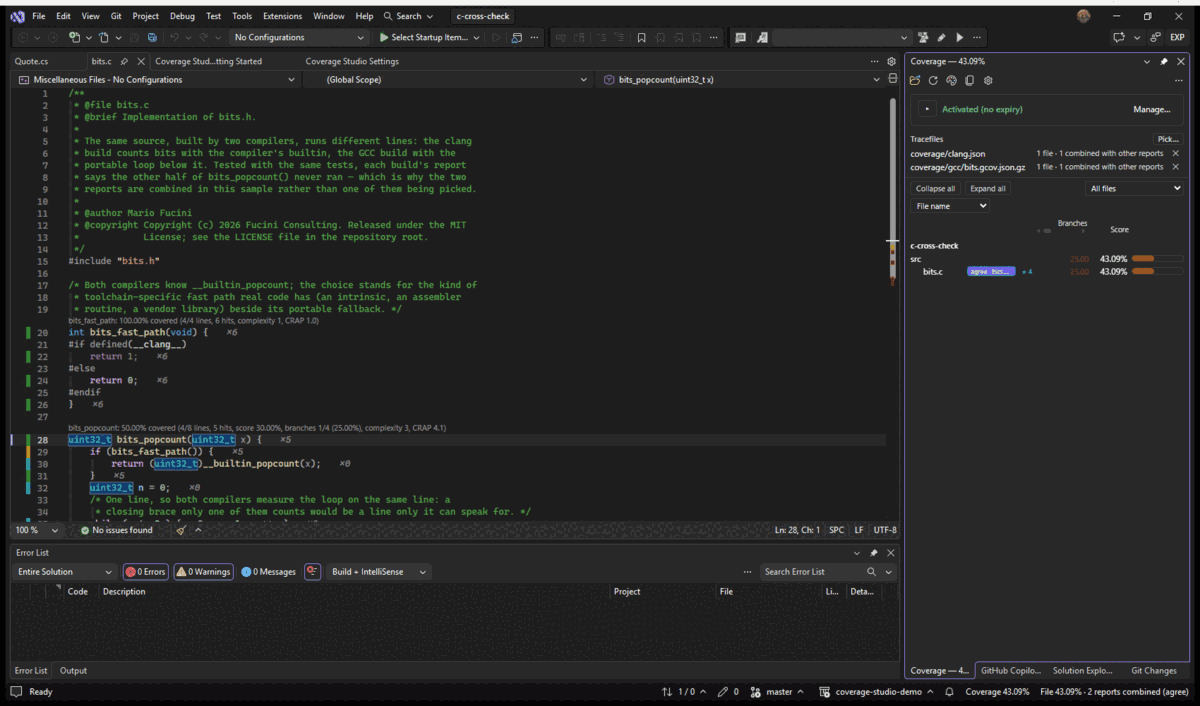Toggle the 0 Warnings filter
This screenshot has height=706, width=1200.
pyautogui.click(x=203, y=572)
